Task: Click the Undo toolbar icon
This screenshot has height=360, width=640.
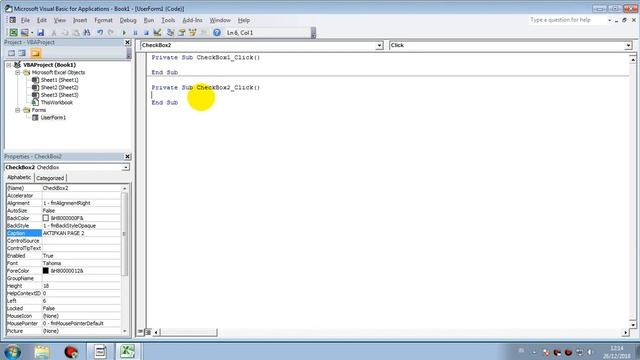Action: tap(100, 33)
